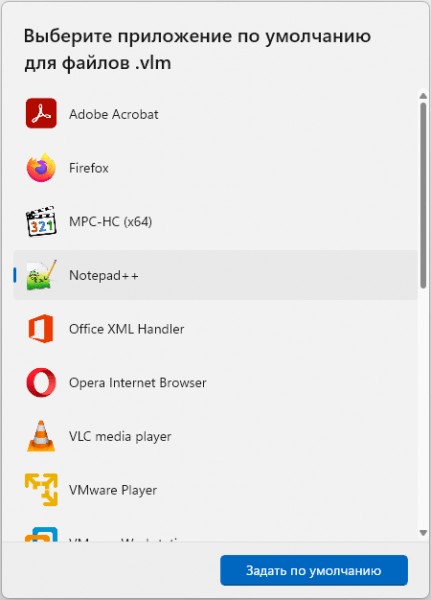Screen dimensions: 431x600
Task: Click the scrollbar up arrow
Action: click(423, 96)
